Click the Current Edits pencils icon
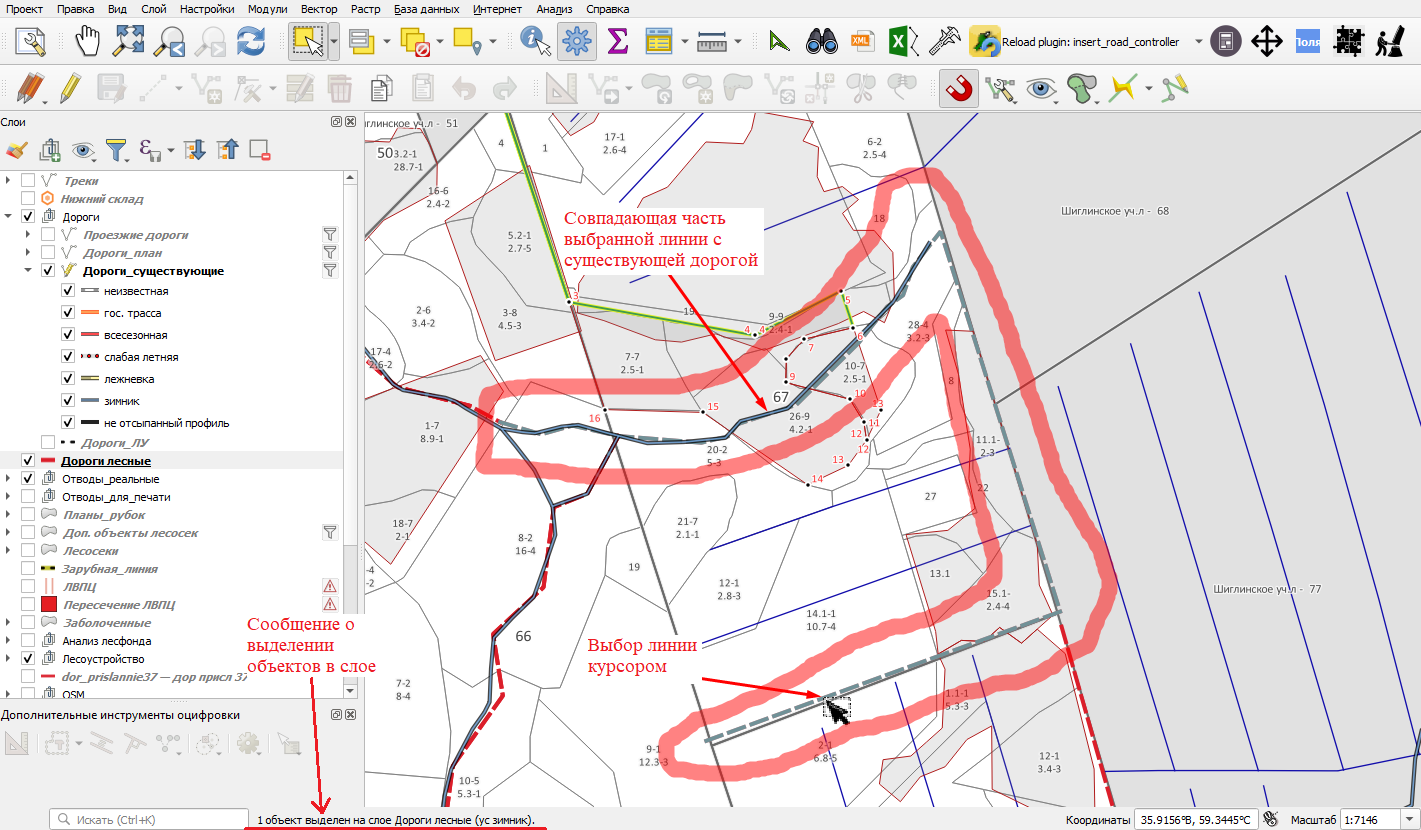Viewport: 1421px width, 830px height. [30, 89]
